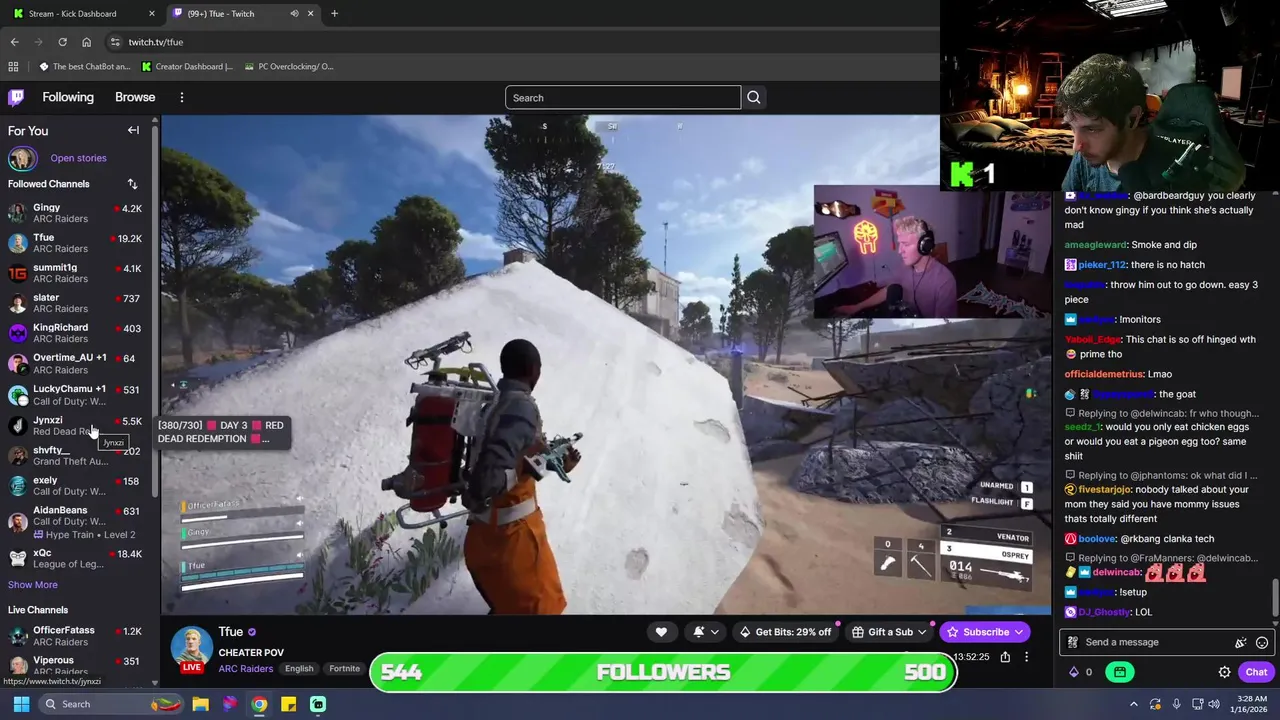Viewport: 1280px width, 720px height.
Task: Open the browser apps grid
Action: pyautogui.click(x=13, y=67)
